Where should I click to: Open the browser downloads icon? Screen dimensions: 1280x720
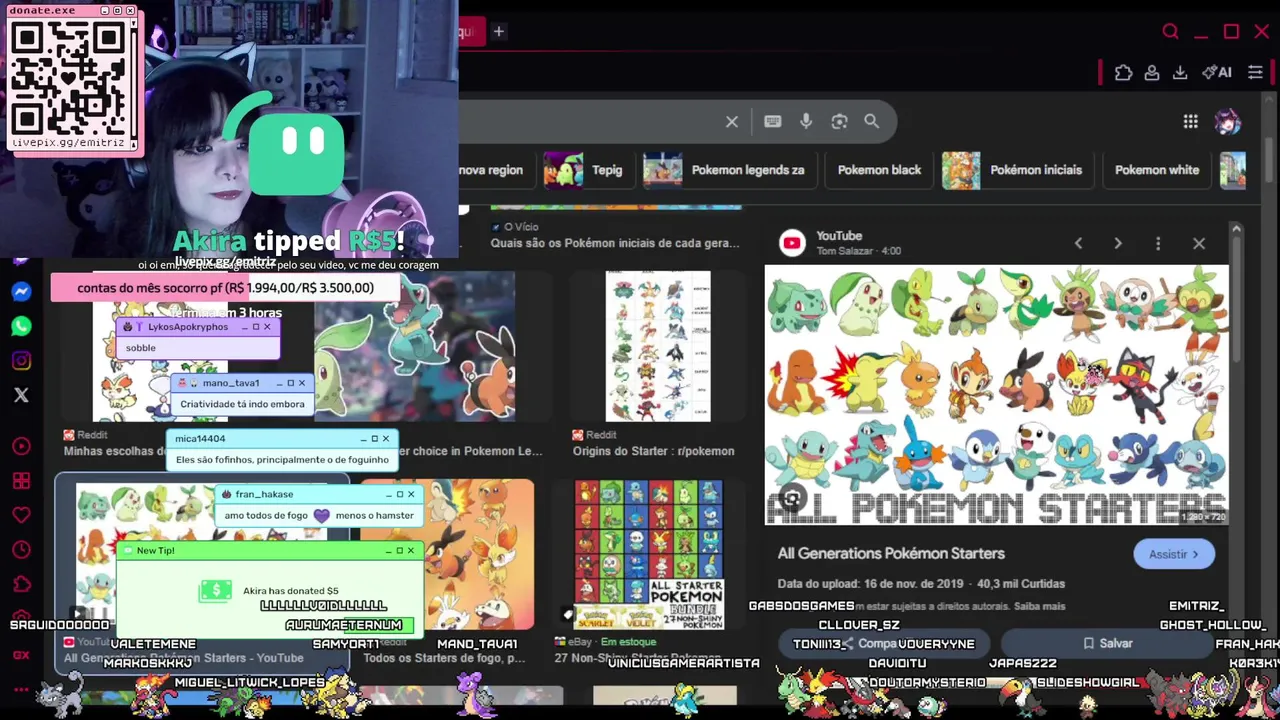(1180, 72)
